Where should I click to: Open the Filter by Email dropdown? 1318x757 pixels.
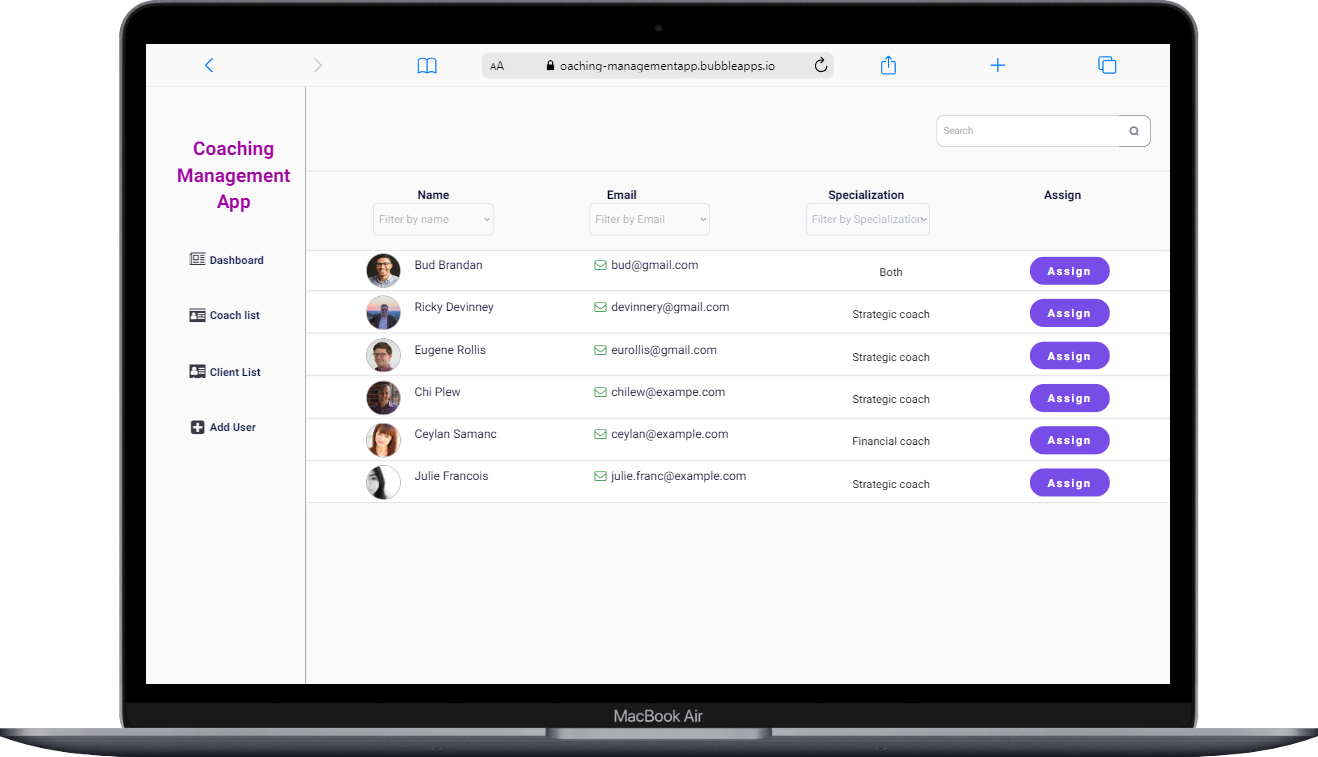point(649,220)
